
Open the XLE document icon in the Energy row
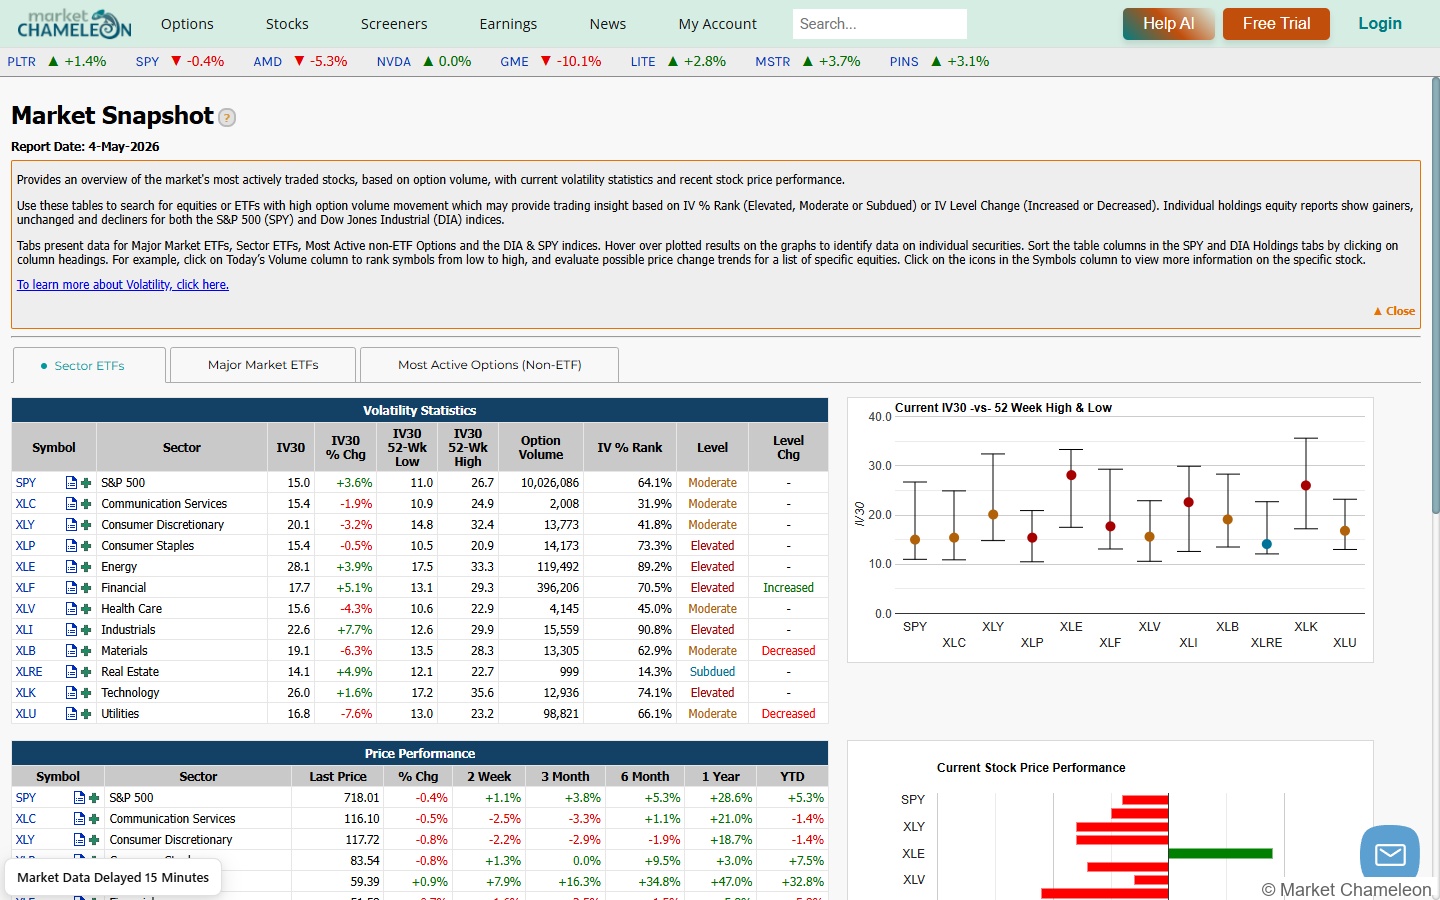pos(71,567)
